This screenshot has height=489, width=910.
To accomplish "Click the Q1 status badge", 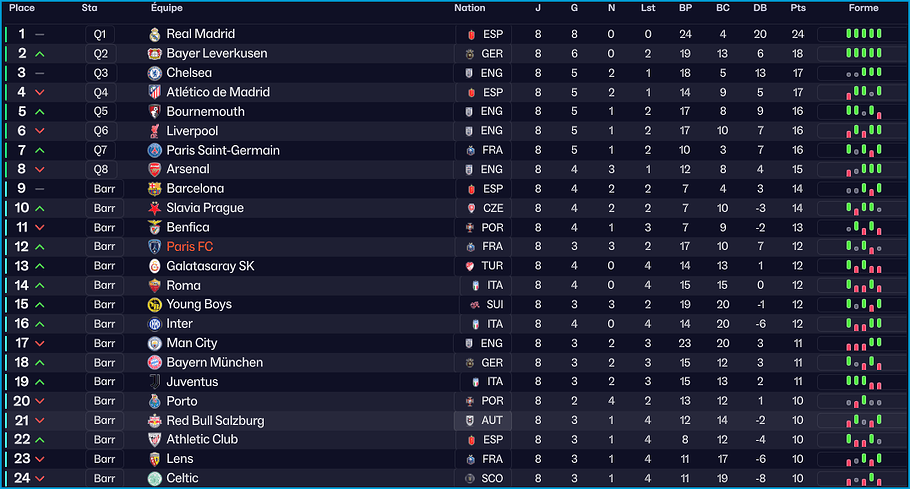I will click(101, 34).
